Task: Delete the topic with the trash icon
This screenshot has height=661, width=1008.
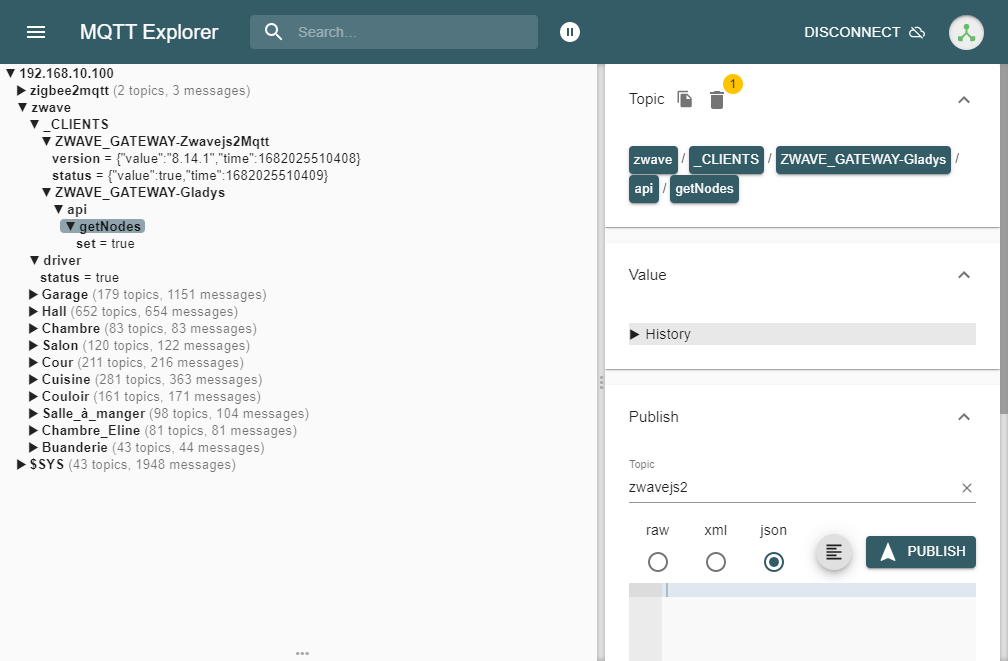Action: (x=717, y=100)
